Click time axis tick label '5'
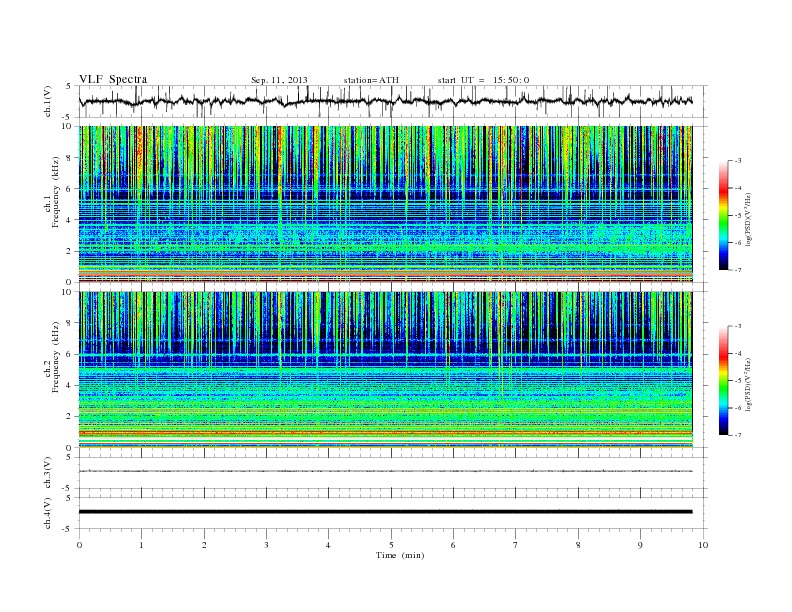 point(391,545)
